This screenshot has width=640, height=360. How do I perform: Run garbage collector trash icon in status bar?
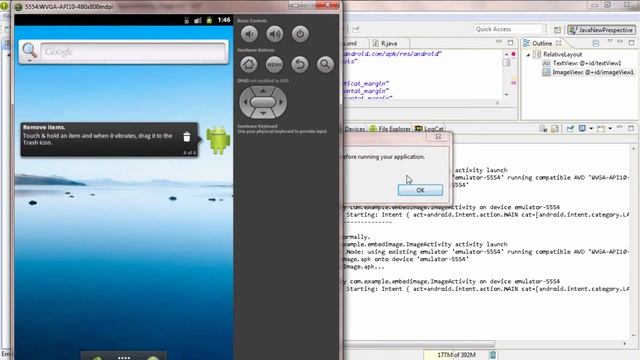pos(493,355)
